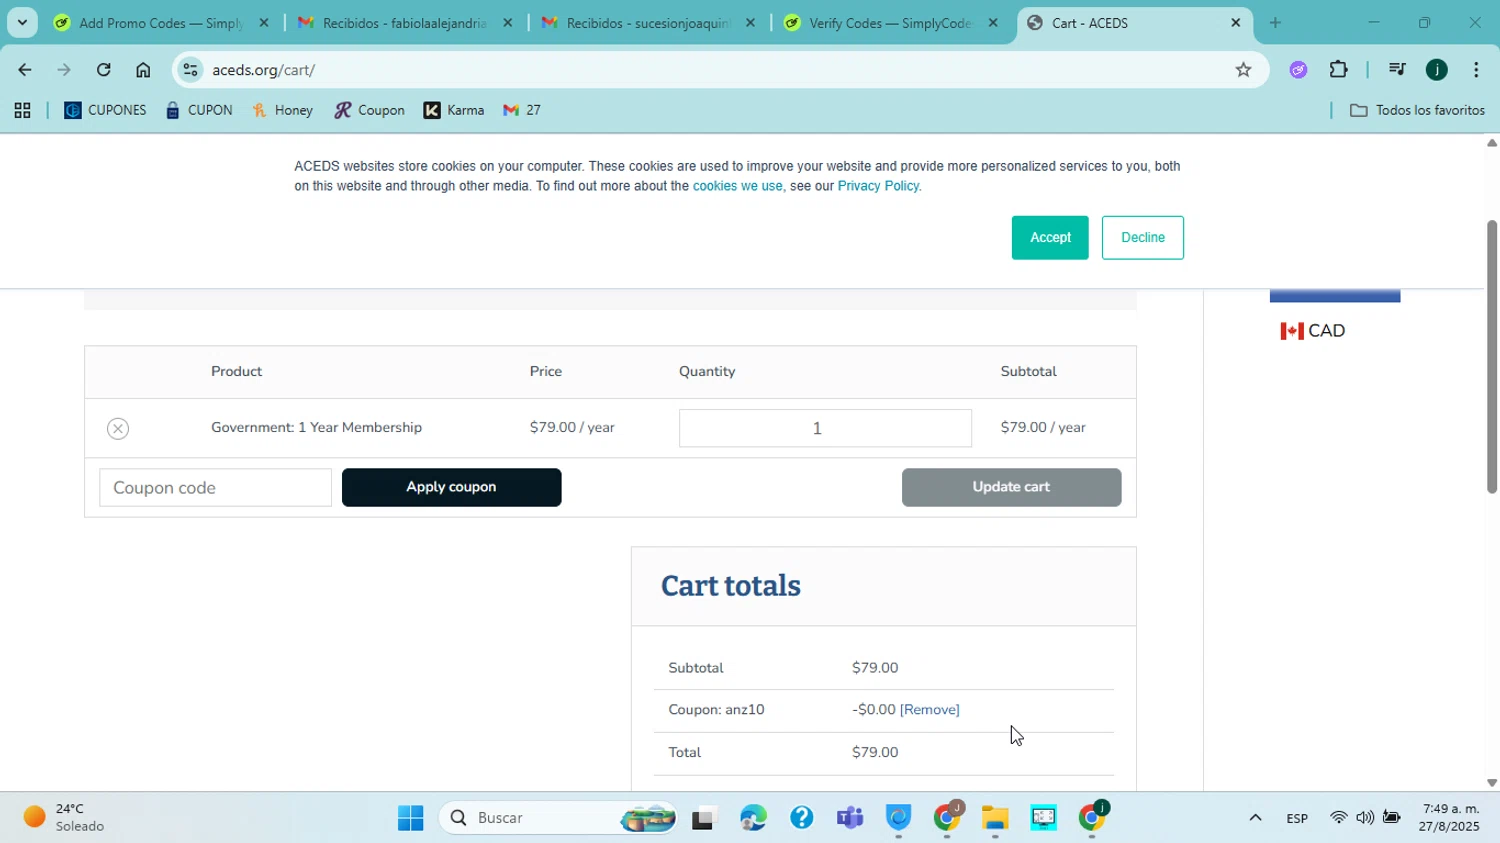
Task: Switch to Recibidos fabiolaalejandria tab
Action: [x=404, y=23]
